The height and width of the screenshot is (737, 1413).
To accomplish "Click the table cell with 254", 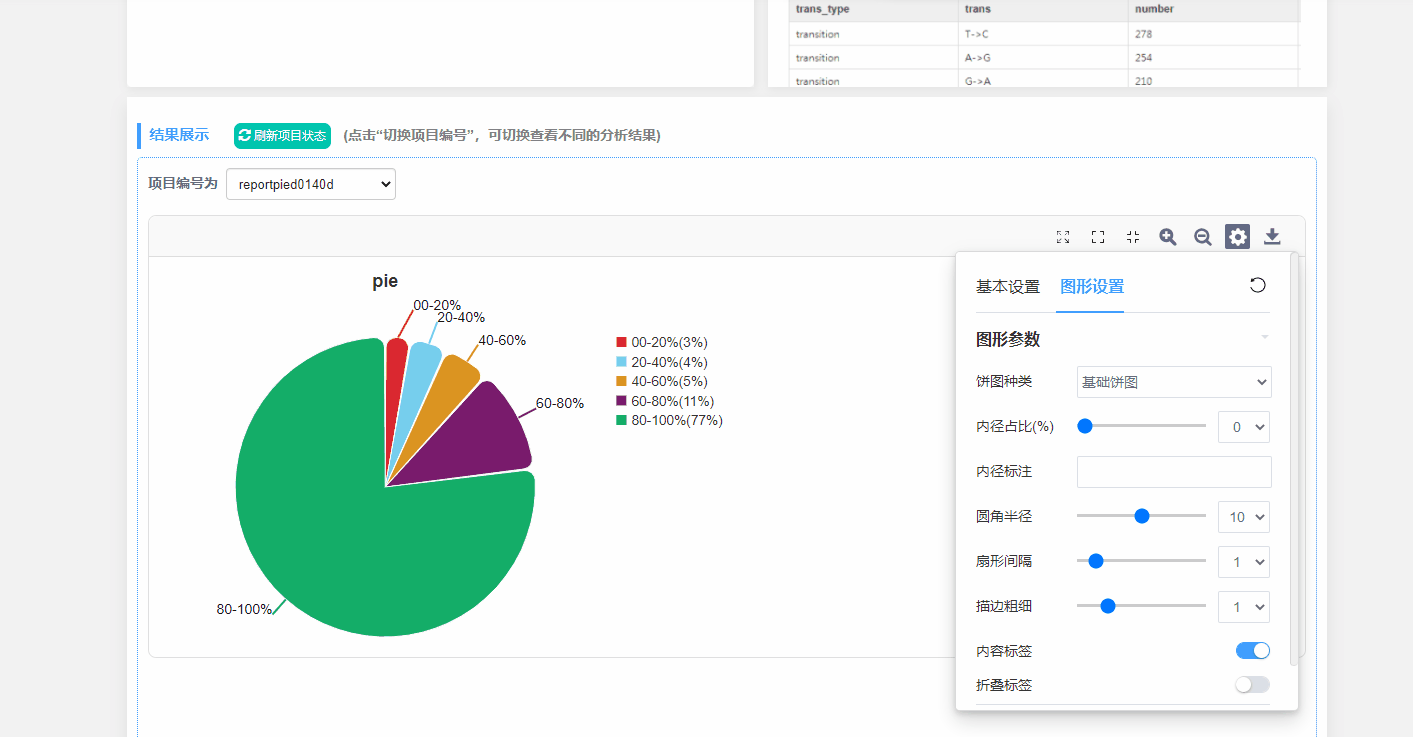I will click(1213, 58).
